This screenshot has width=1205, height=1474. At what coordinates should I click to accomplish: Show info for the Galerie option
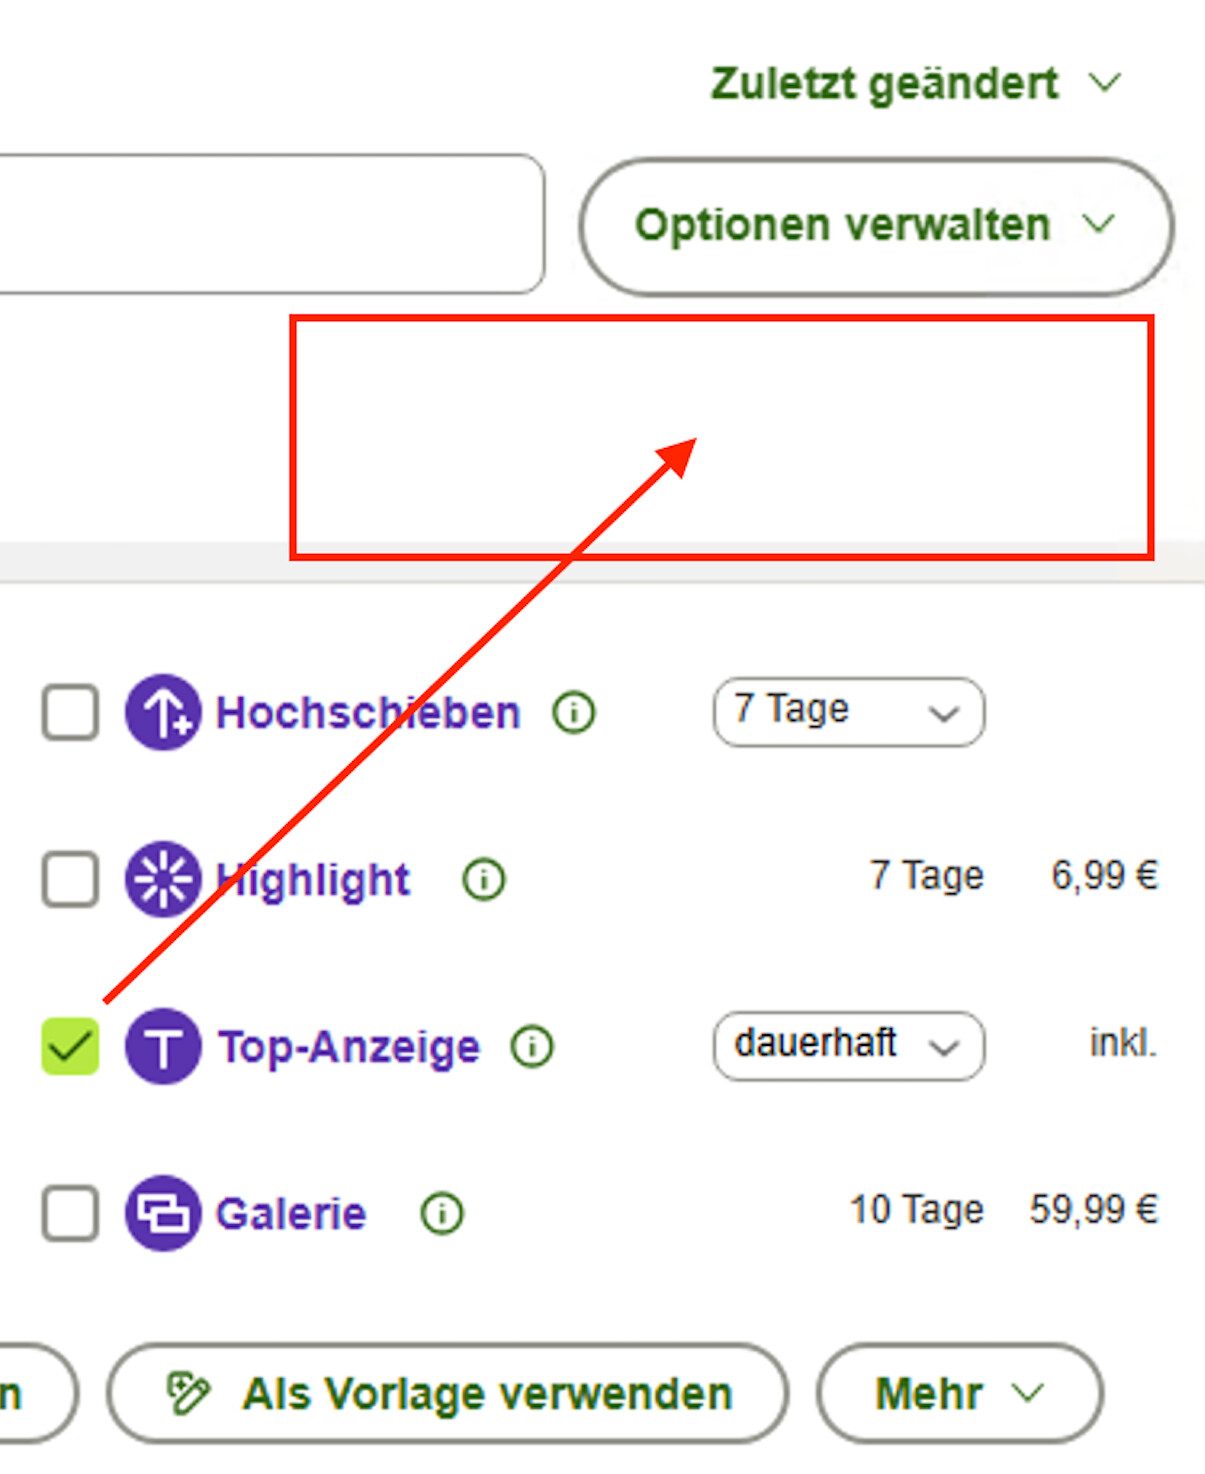coord(442,1213)
